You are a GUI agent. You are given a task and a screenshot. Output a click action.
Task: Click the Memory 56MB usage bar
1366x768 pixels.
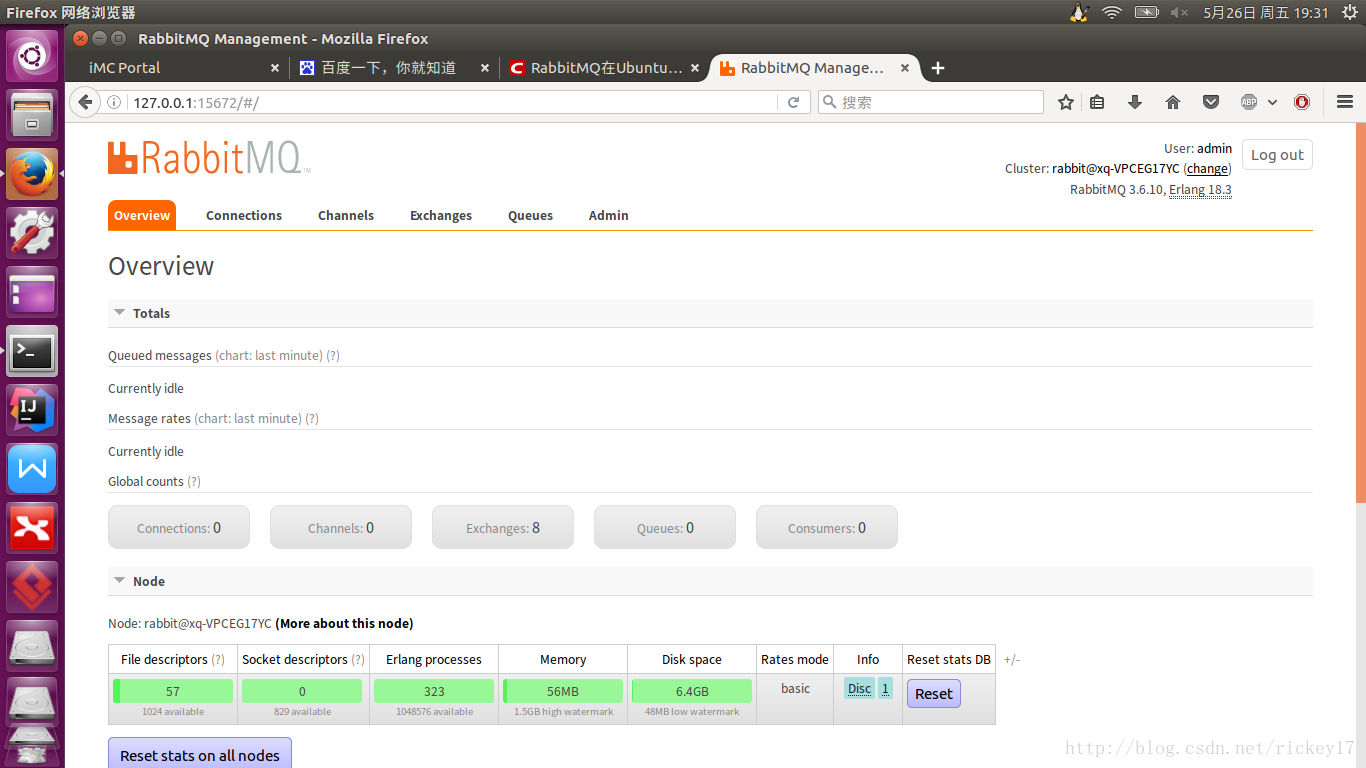563,691
